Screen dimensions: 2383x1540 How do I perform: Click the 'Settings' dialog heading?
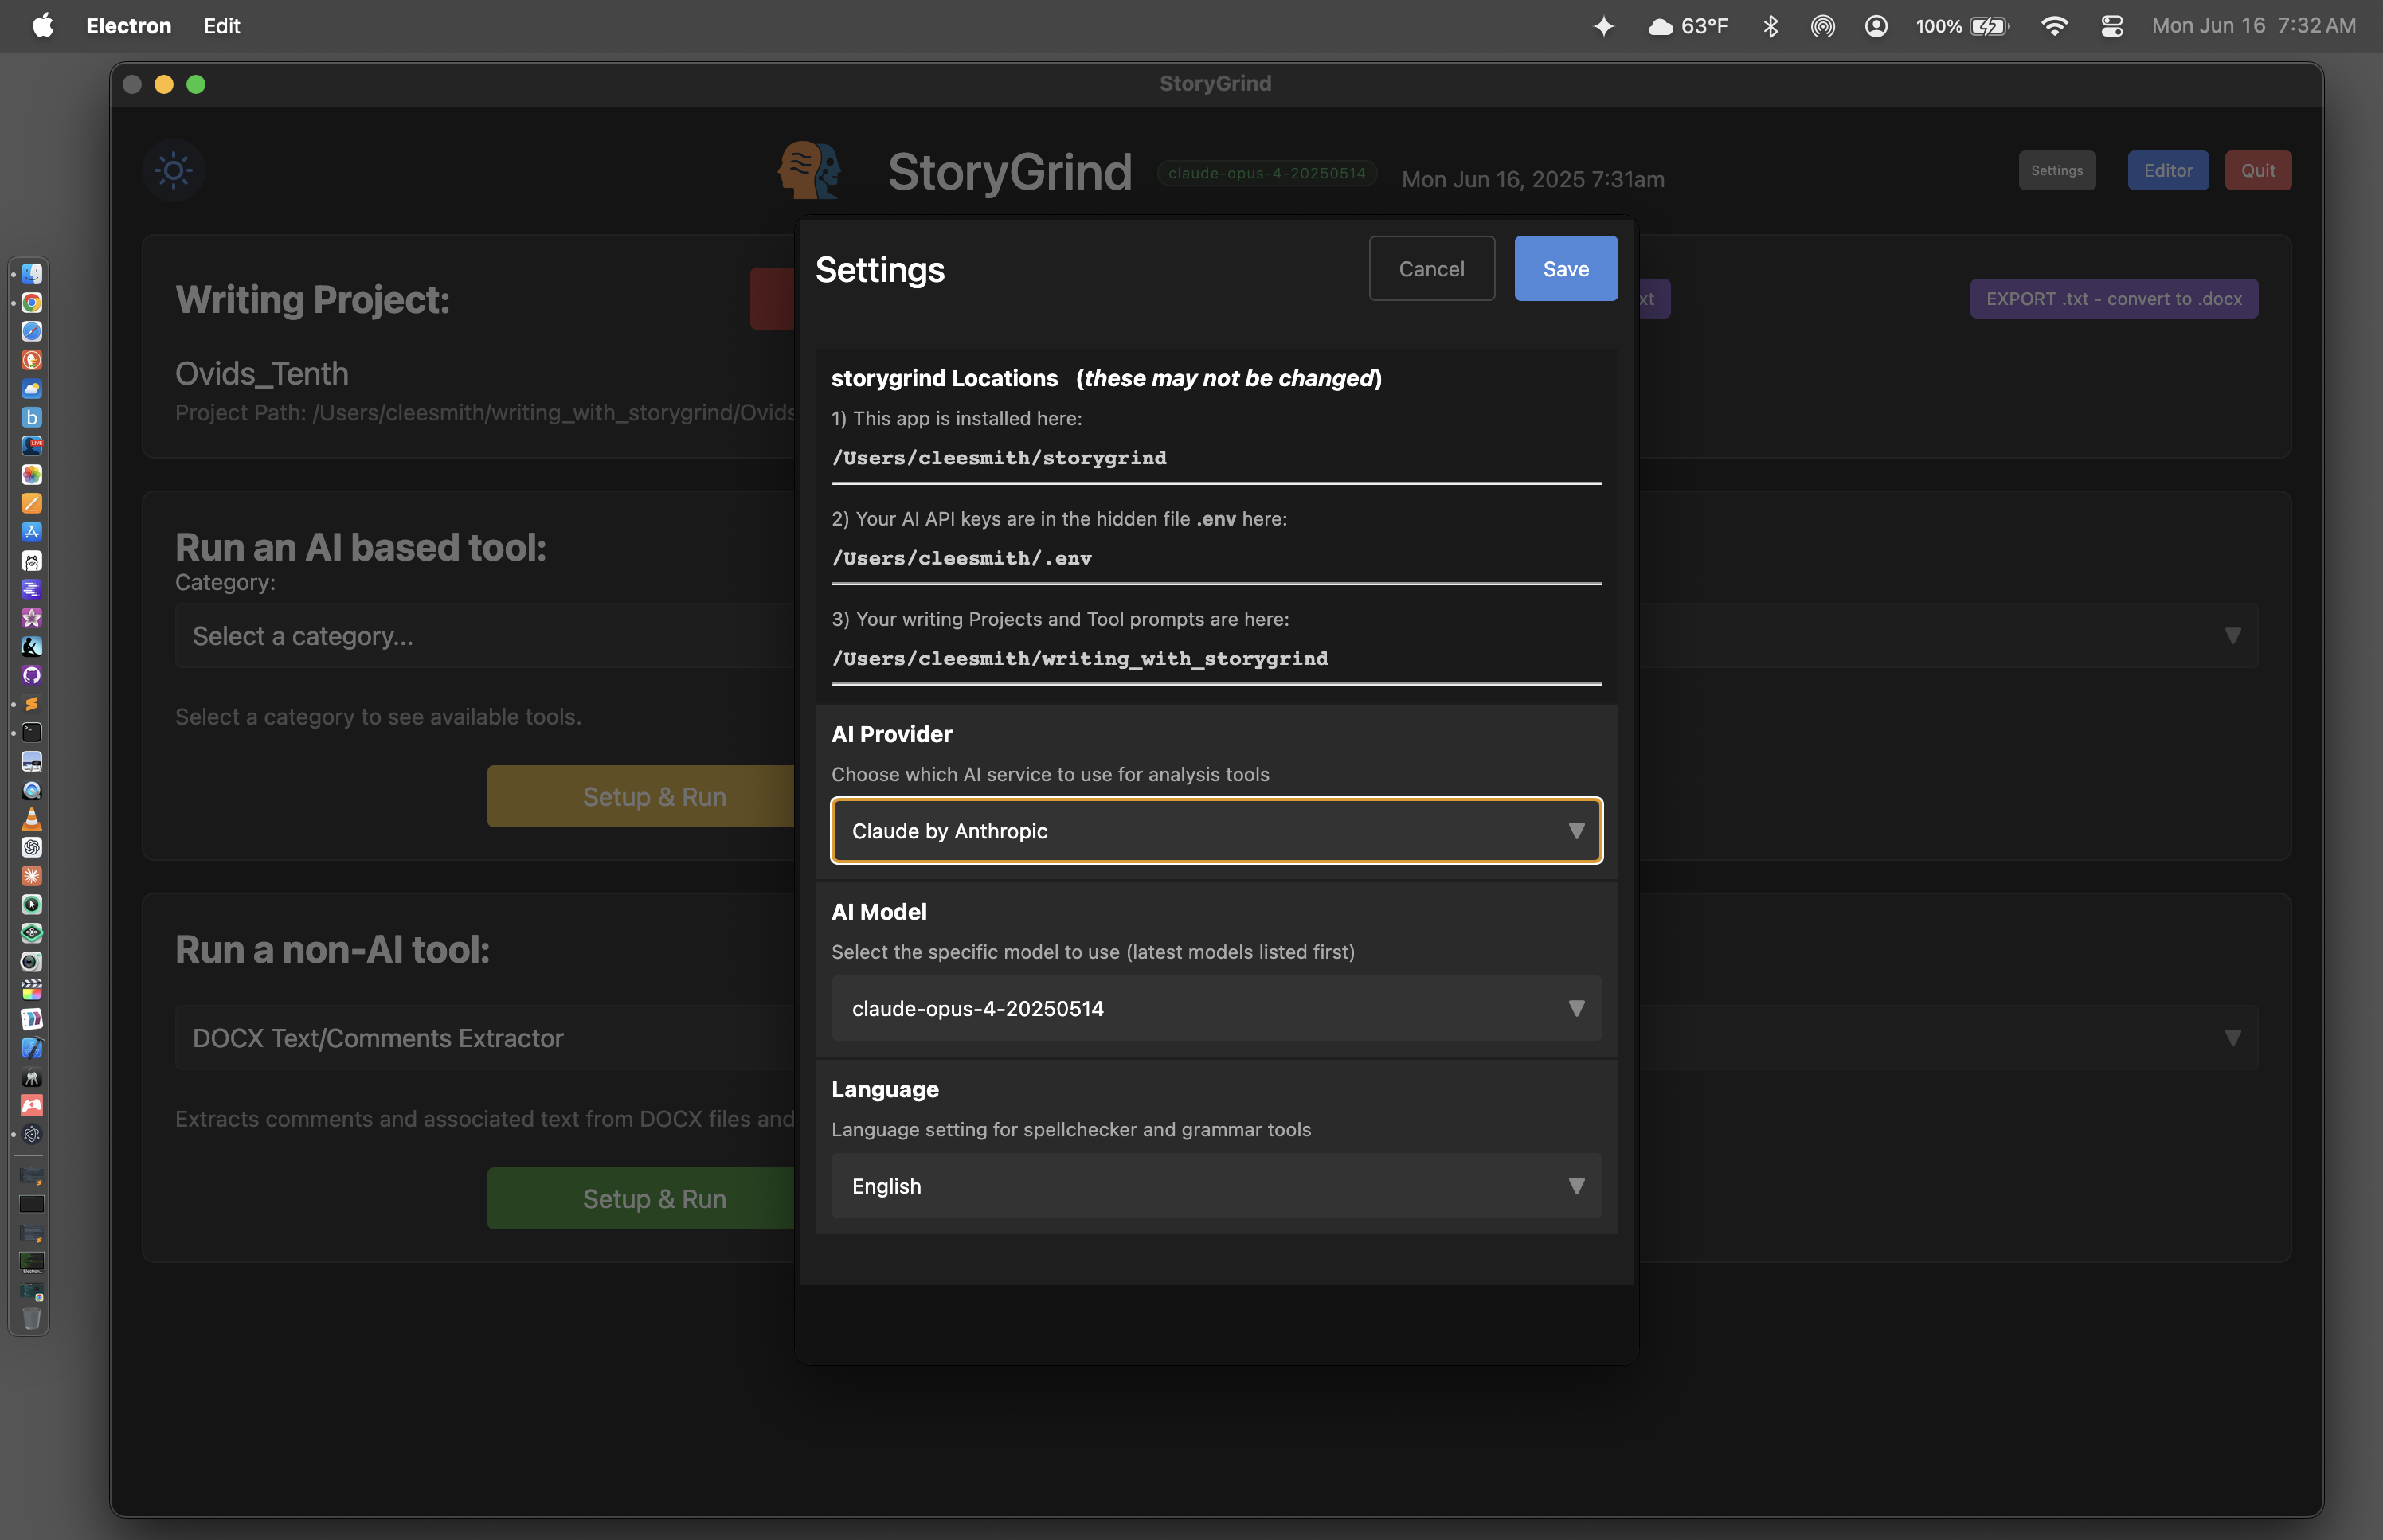(x=880, y=270)
